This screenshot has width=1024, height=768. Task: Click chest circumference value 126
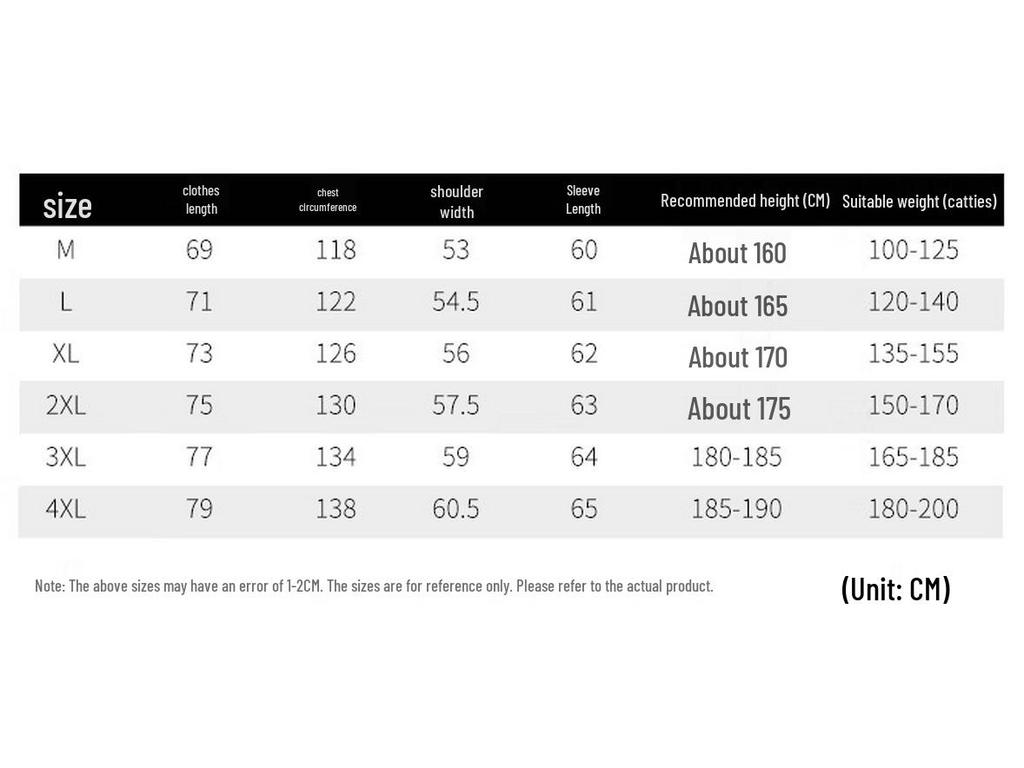tap(336, 354)
